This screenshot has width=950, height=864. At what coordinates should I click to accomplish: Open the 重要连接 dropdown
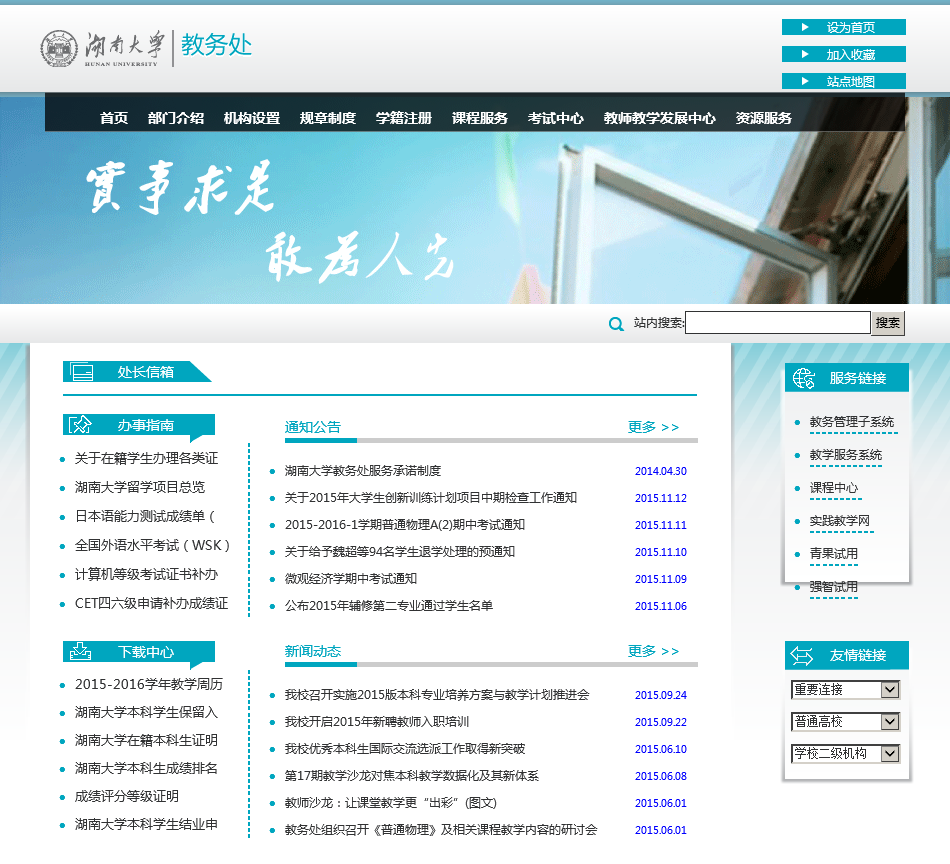click(845, 690)
